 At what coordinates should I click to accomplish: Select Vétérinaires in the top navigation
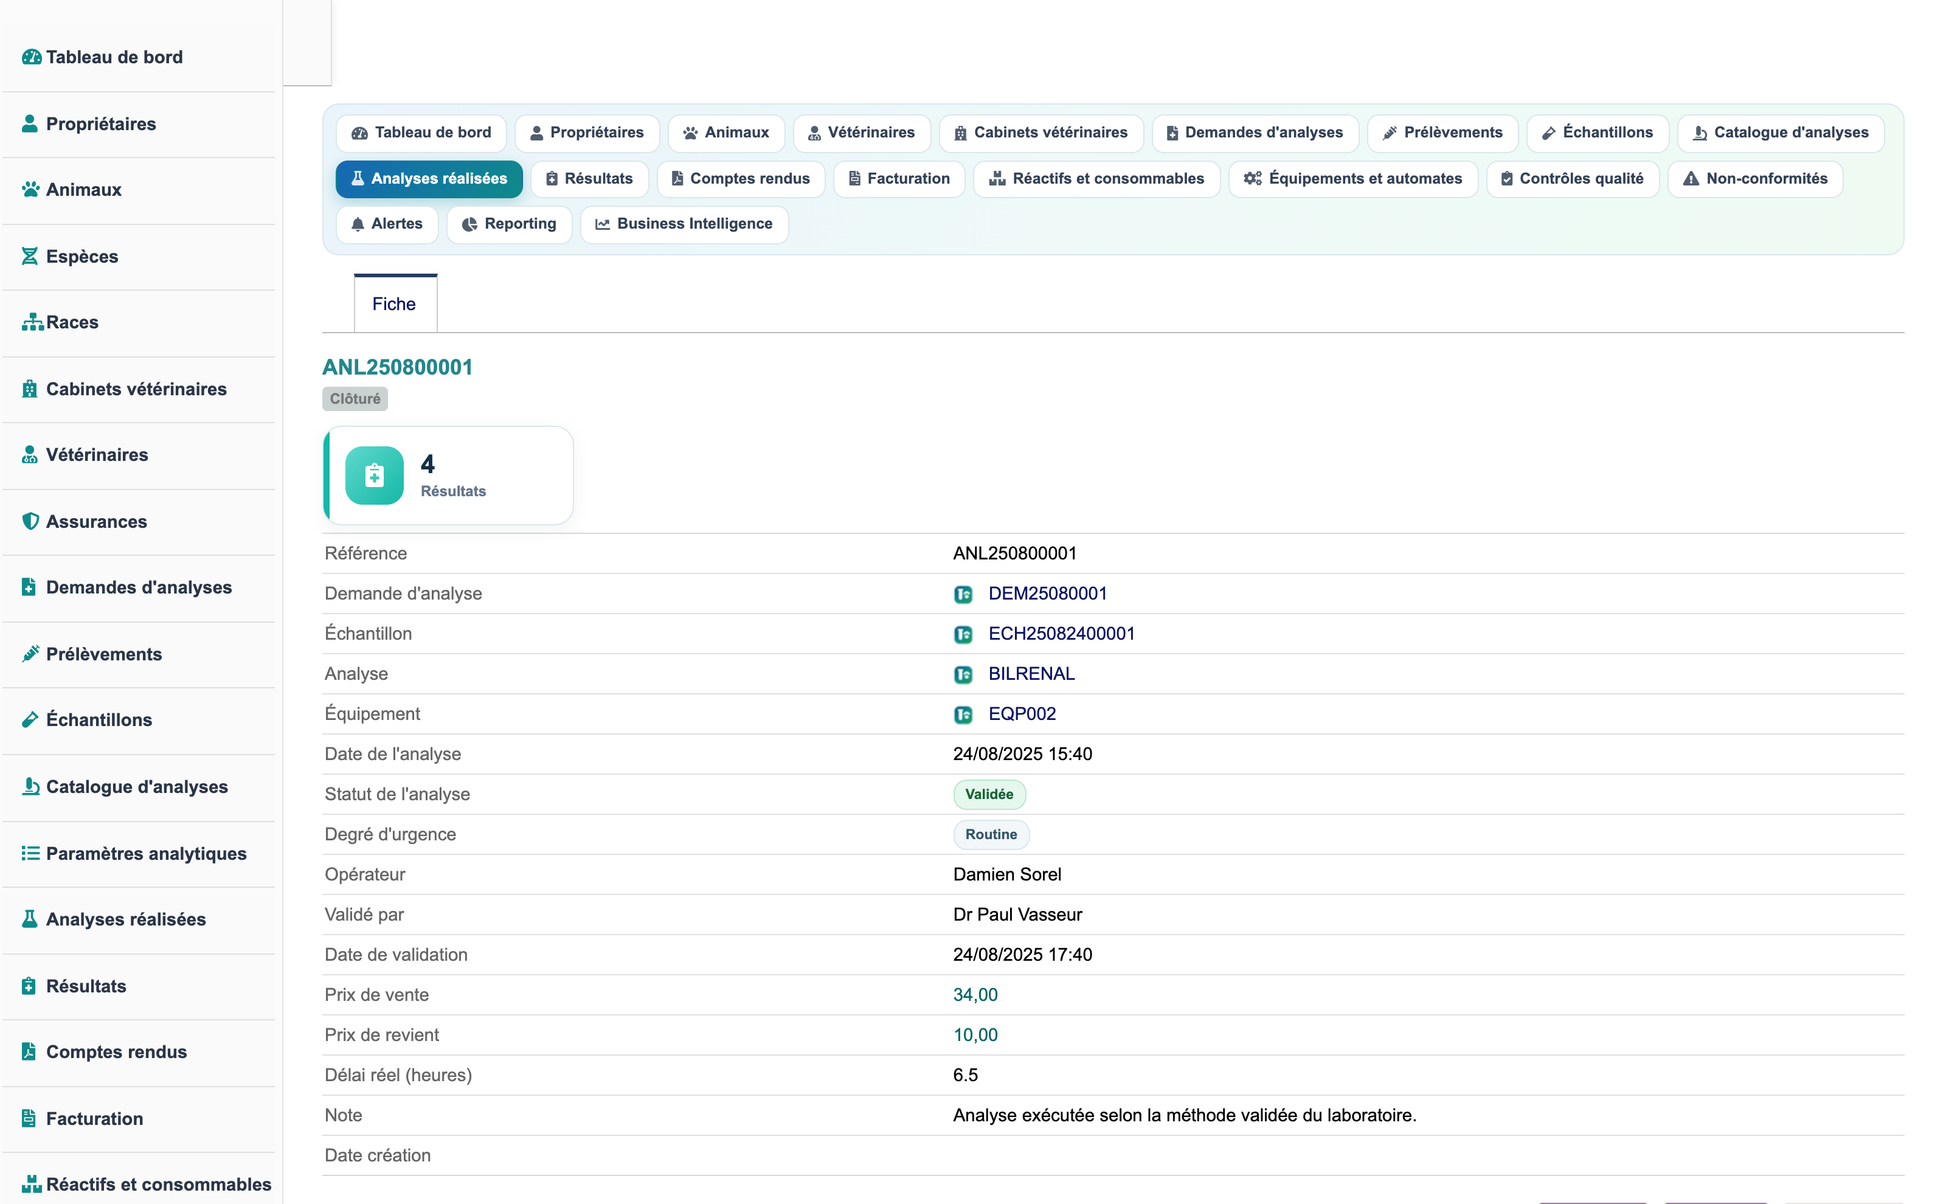pos(861,133)
